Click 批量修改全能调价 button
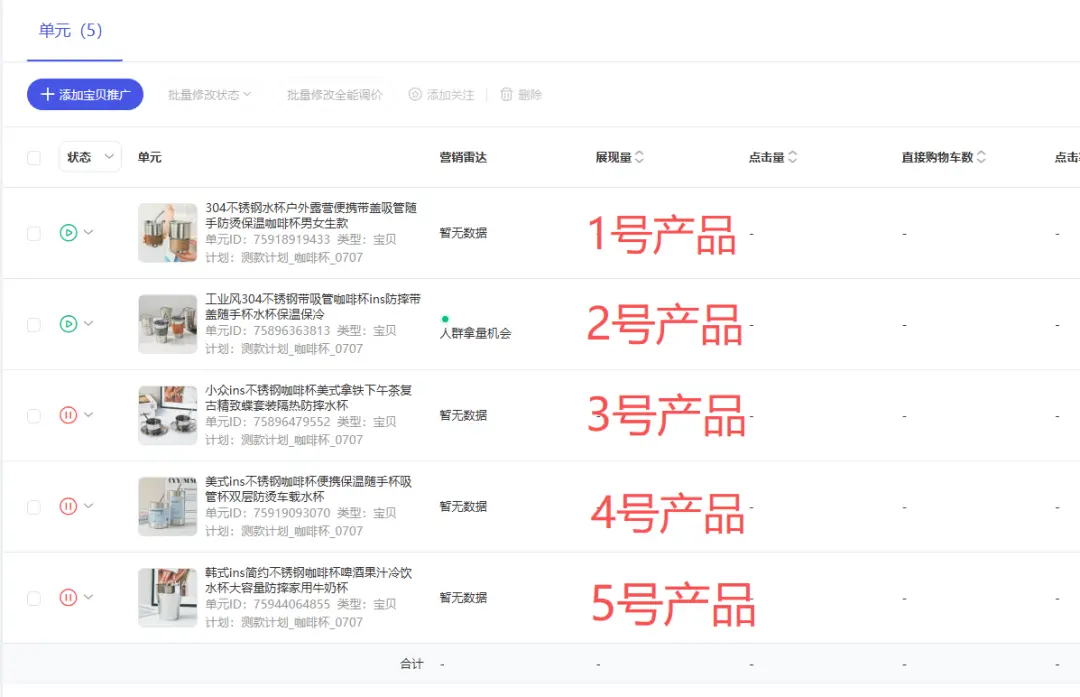 tap(334, 95)
